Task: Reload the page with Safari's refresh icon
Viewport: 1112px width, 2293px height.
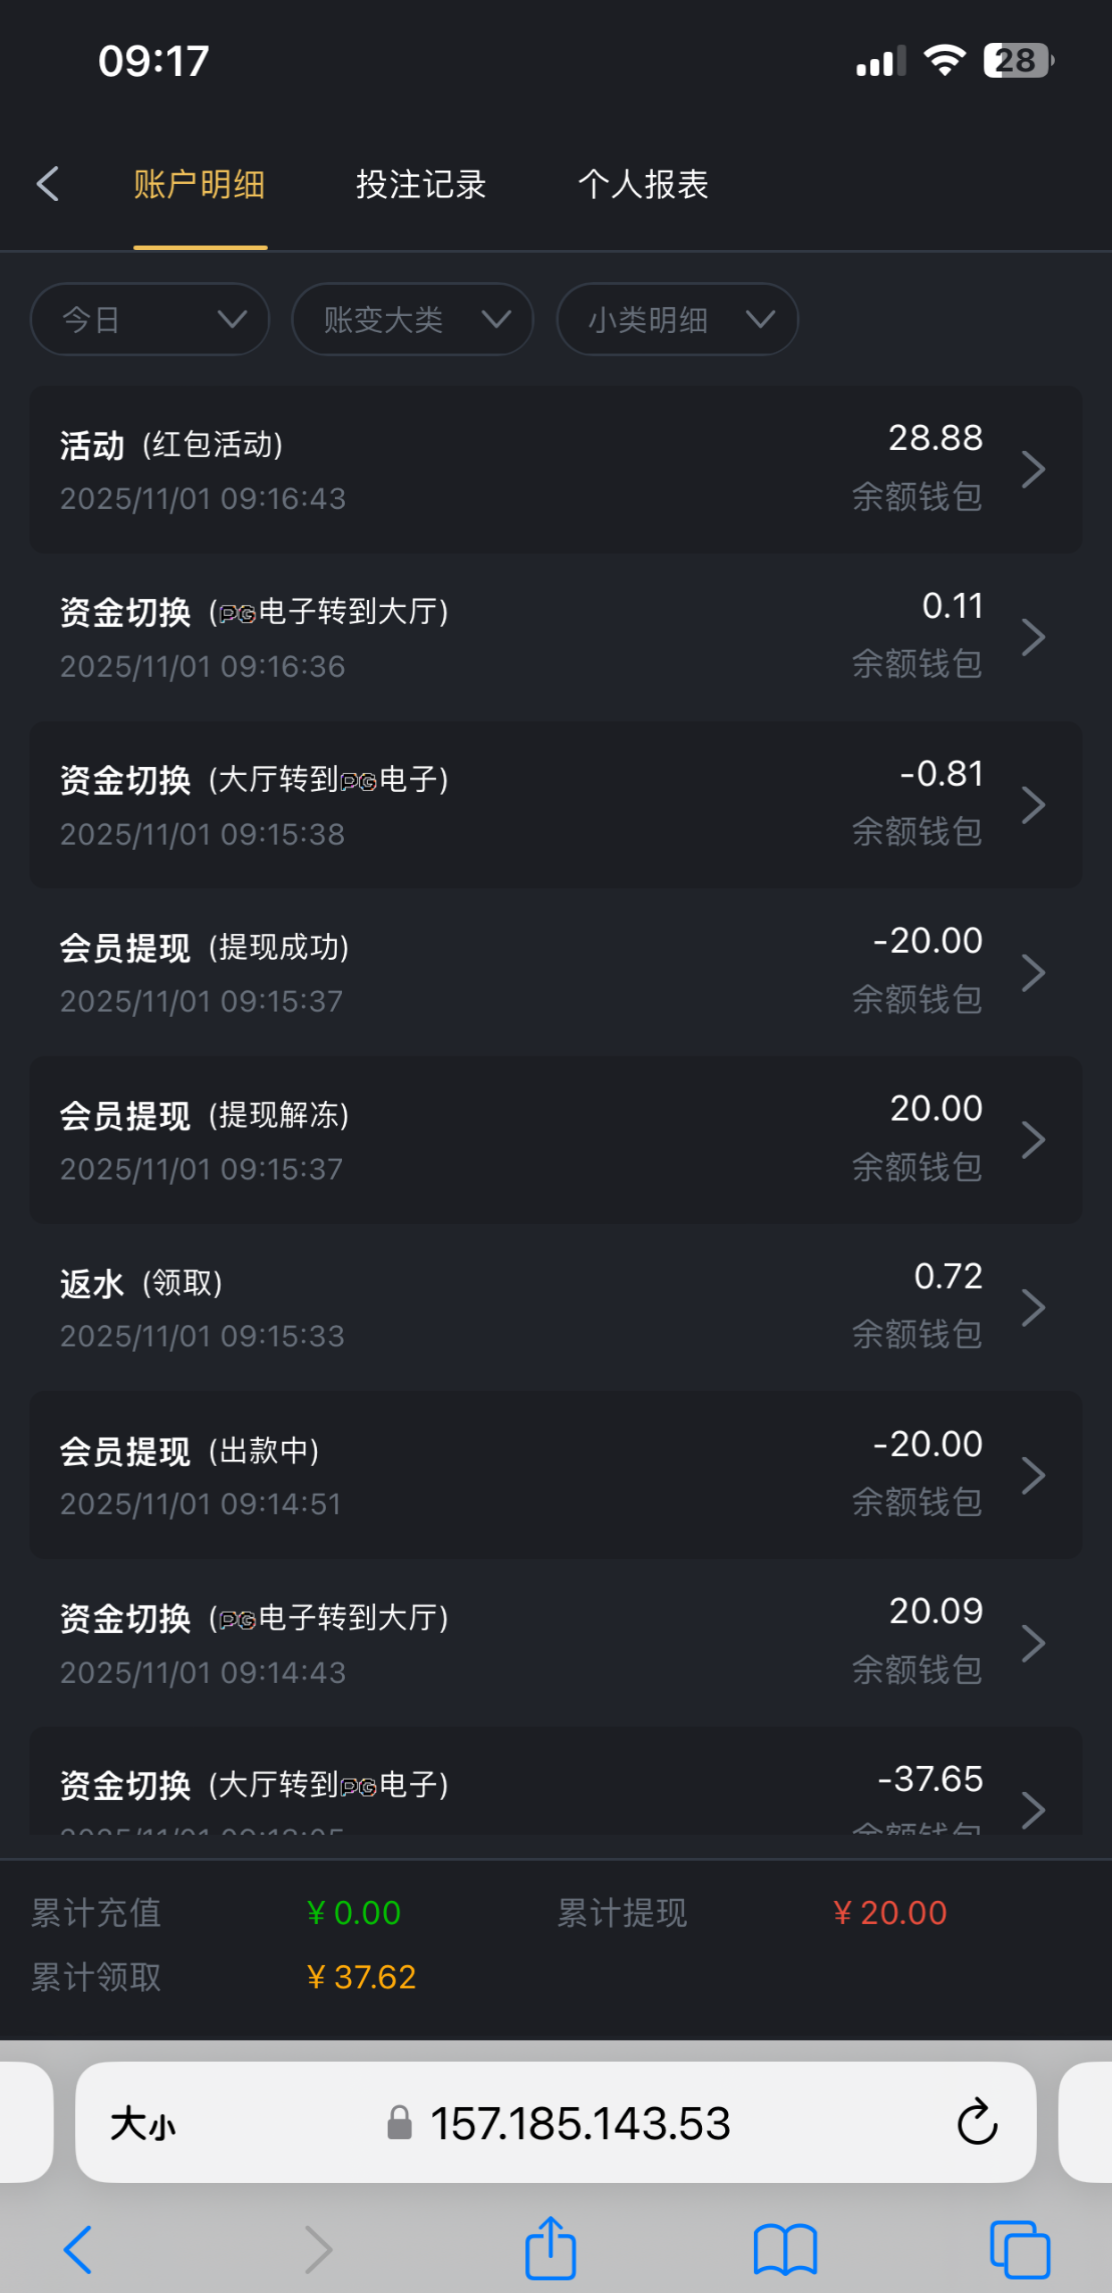Action: point(977,2122)
